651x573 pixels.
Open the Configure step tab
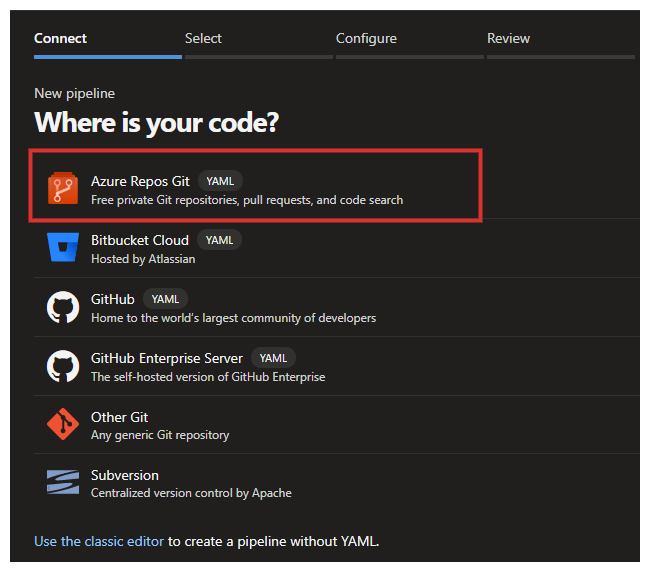(410, 43)
